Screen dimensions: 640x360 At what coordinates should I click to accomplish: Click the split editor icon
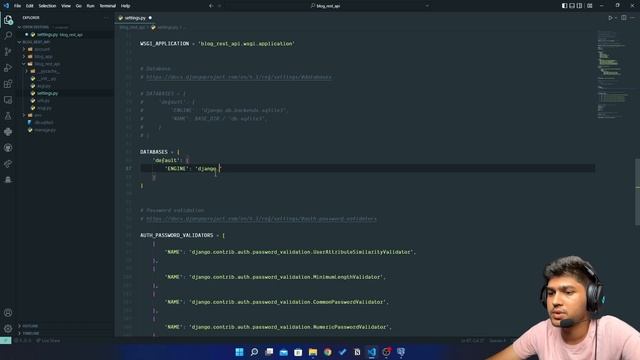tap(624, 18)
